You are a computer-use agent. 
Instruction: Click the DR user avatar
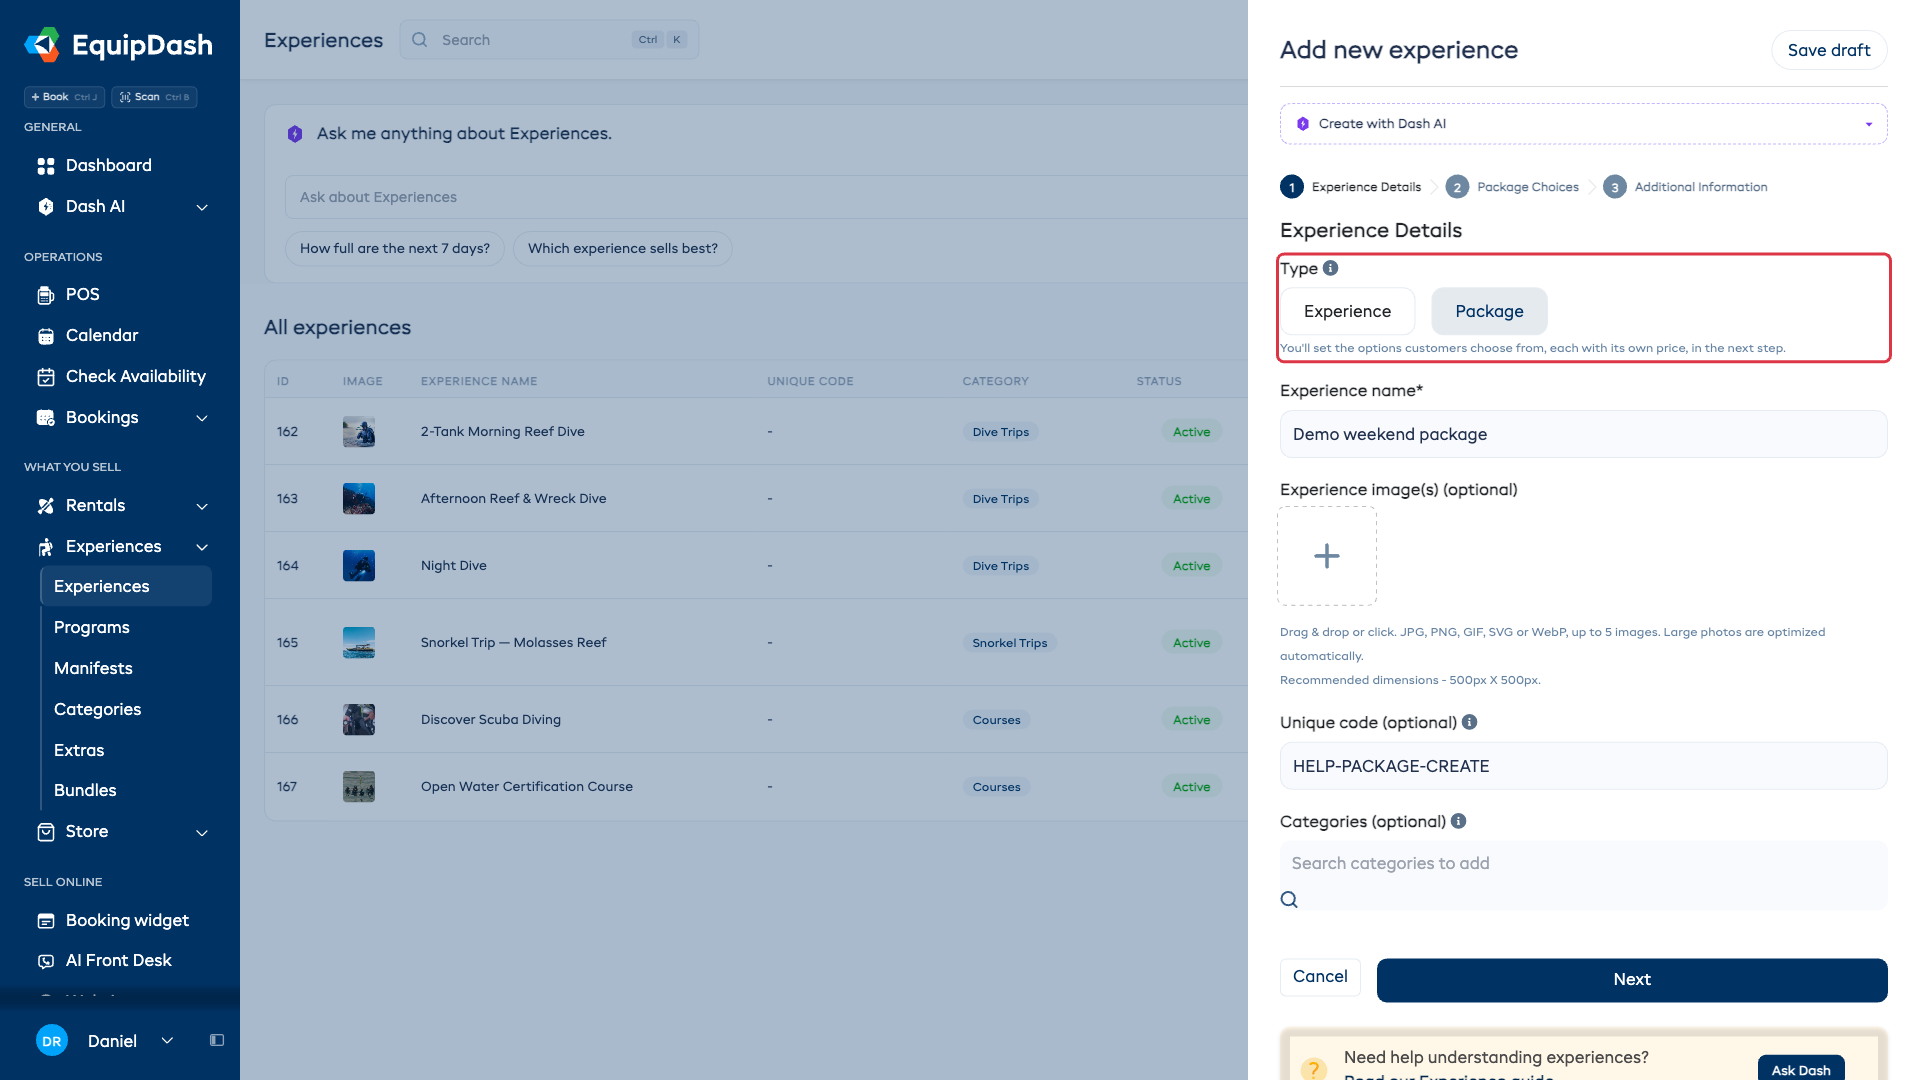tap(52, 1041)
